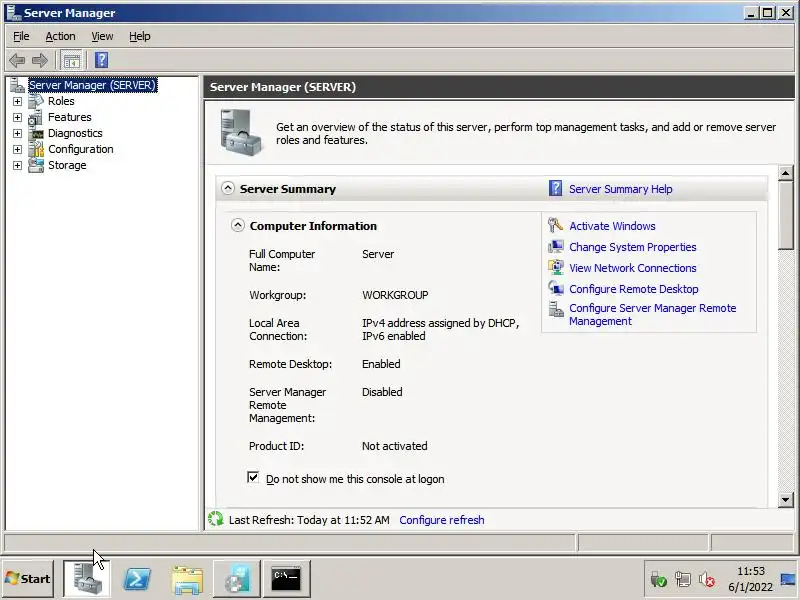Click the Server Manager Remote Management icon

tap(555, 309)
